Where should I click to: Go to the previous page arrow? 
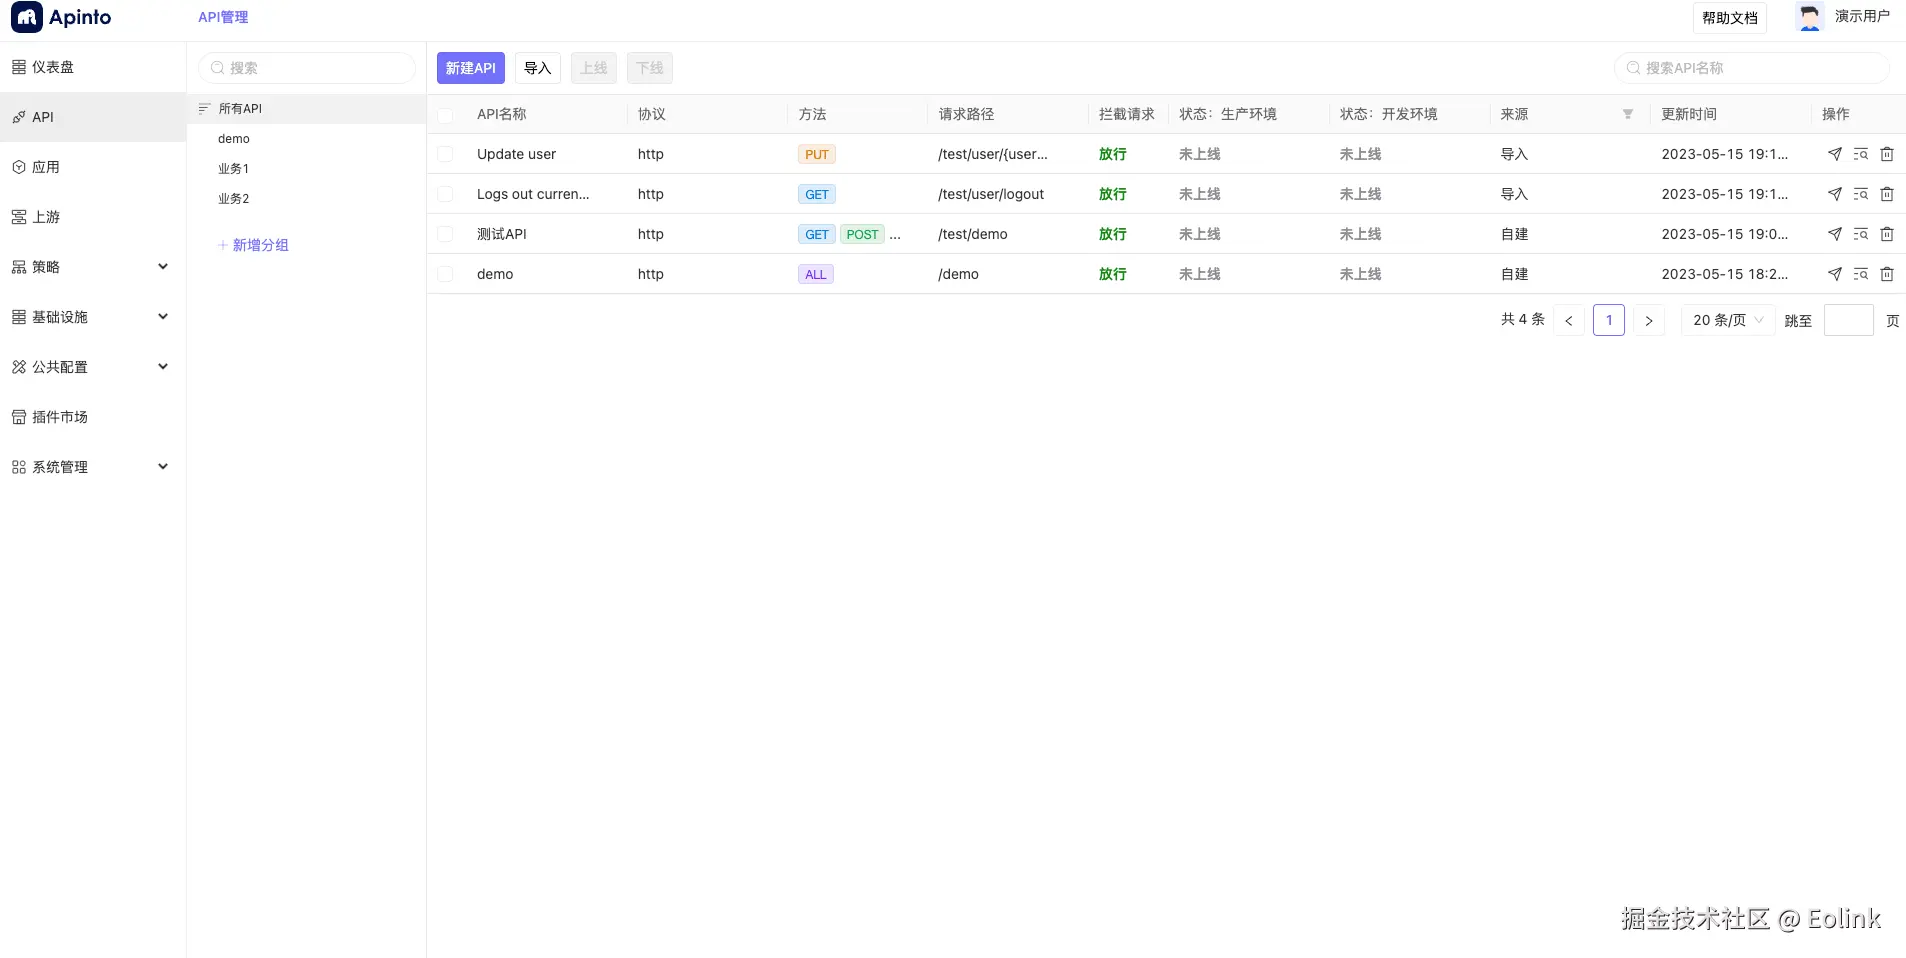pos(1569,320)
